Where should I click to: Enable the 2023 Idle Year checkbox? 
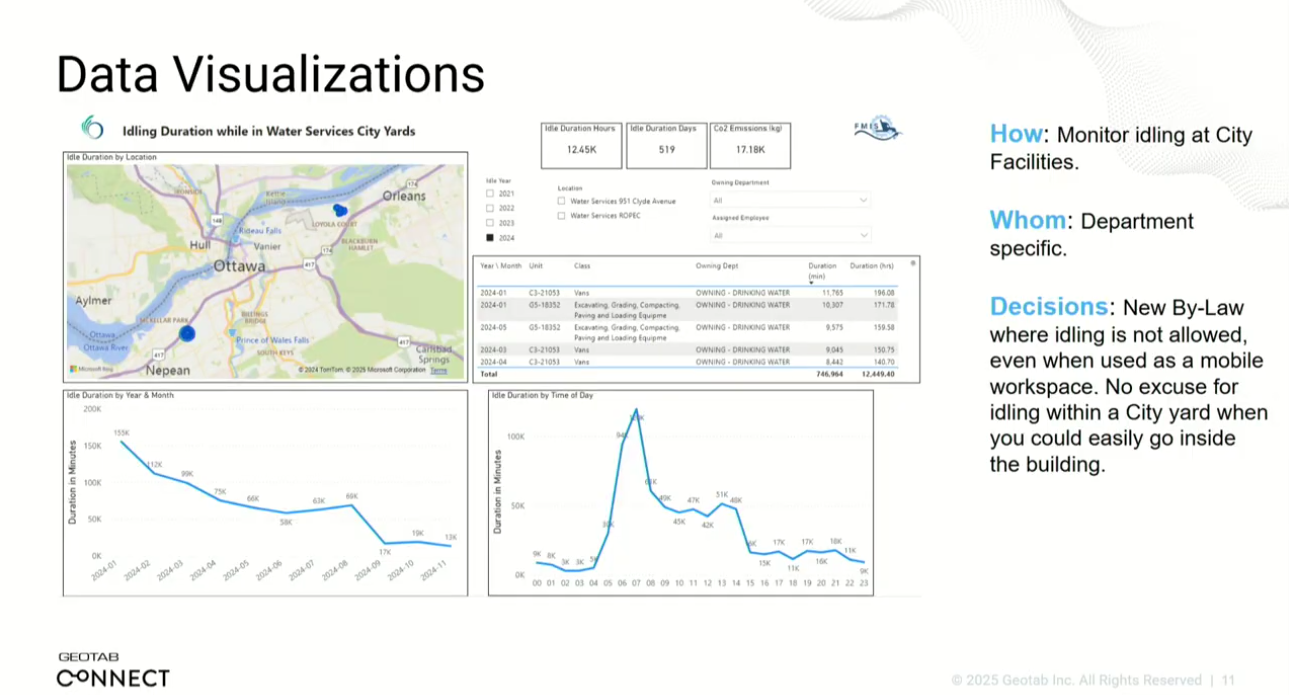(489, 222)
